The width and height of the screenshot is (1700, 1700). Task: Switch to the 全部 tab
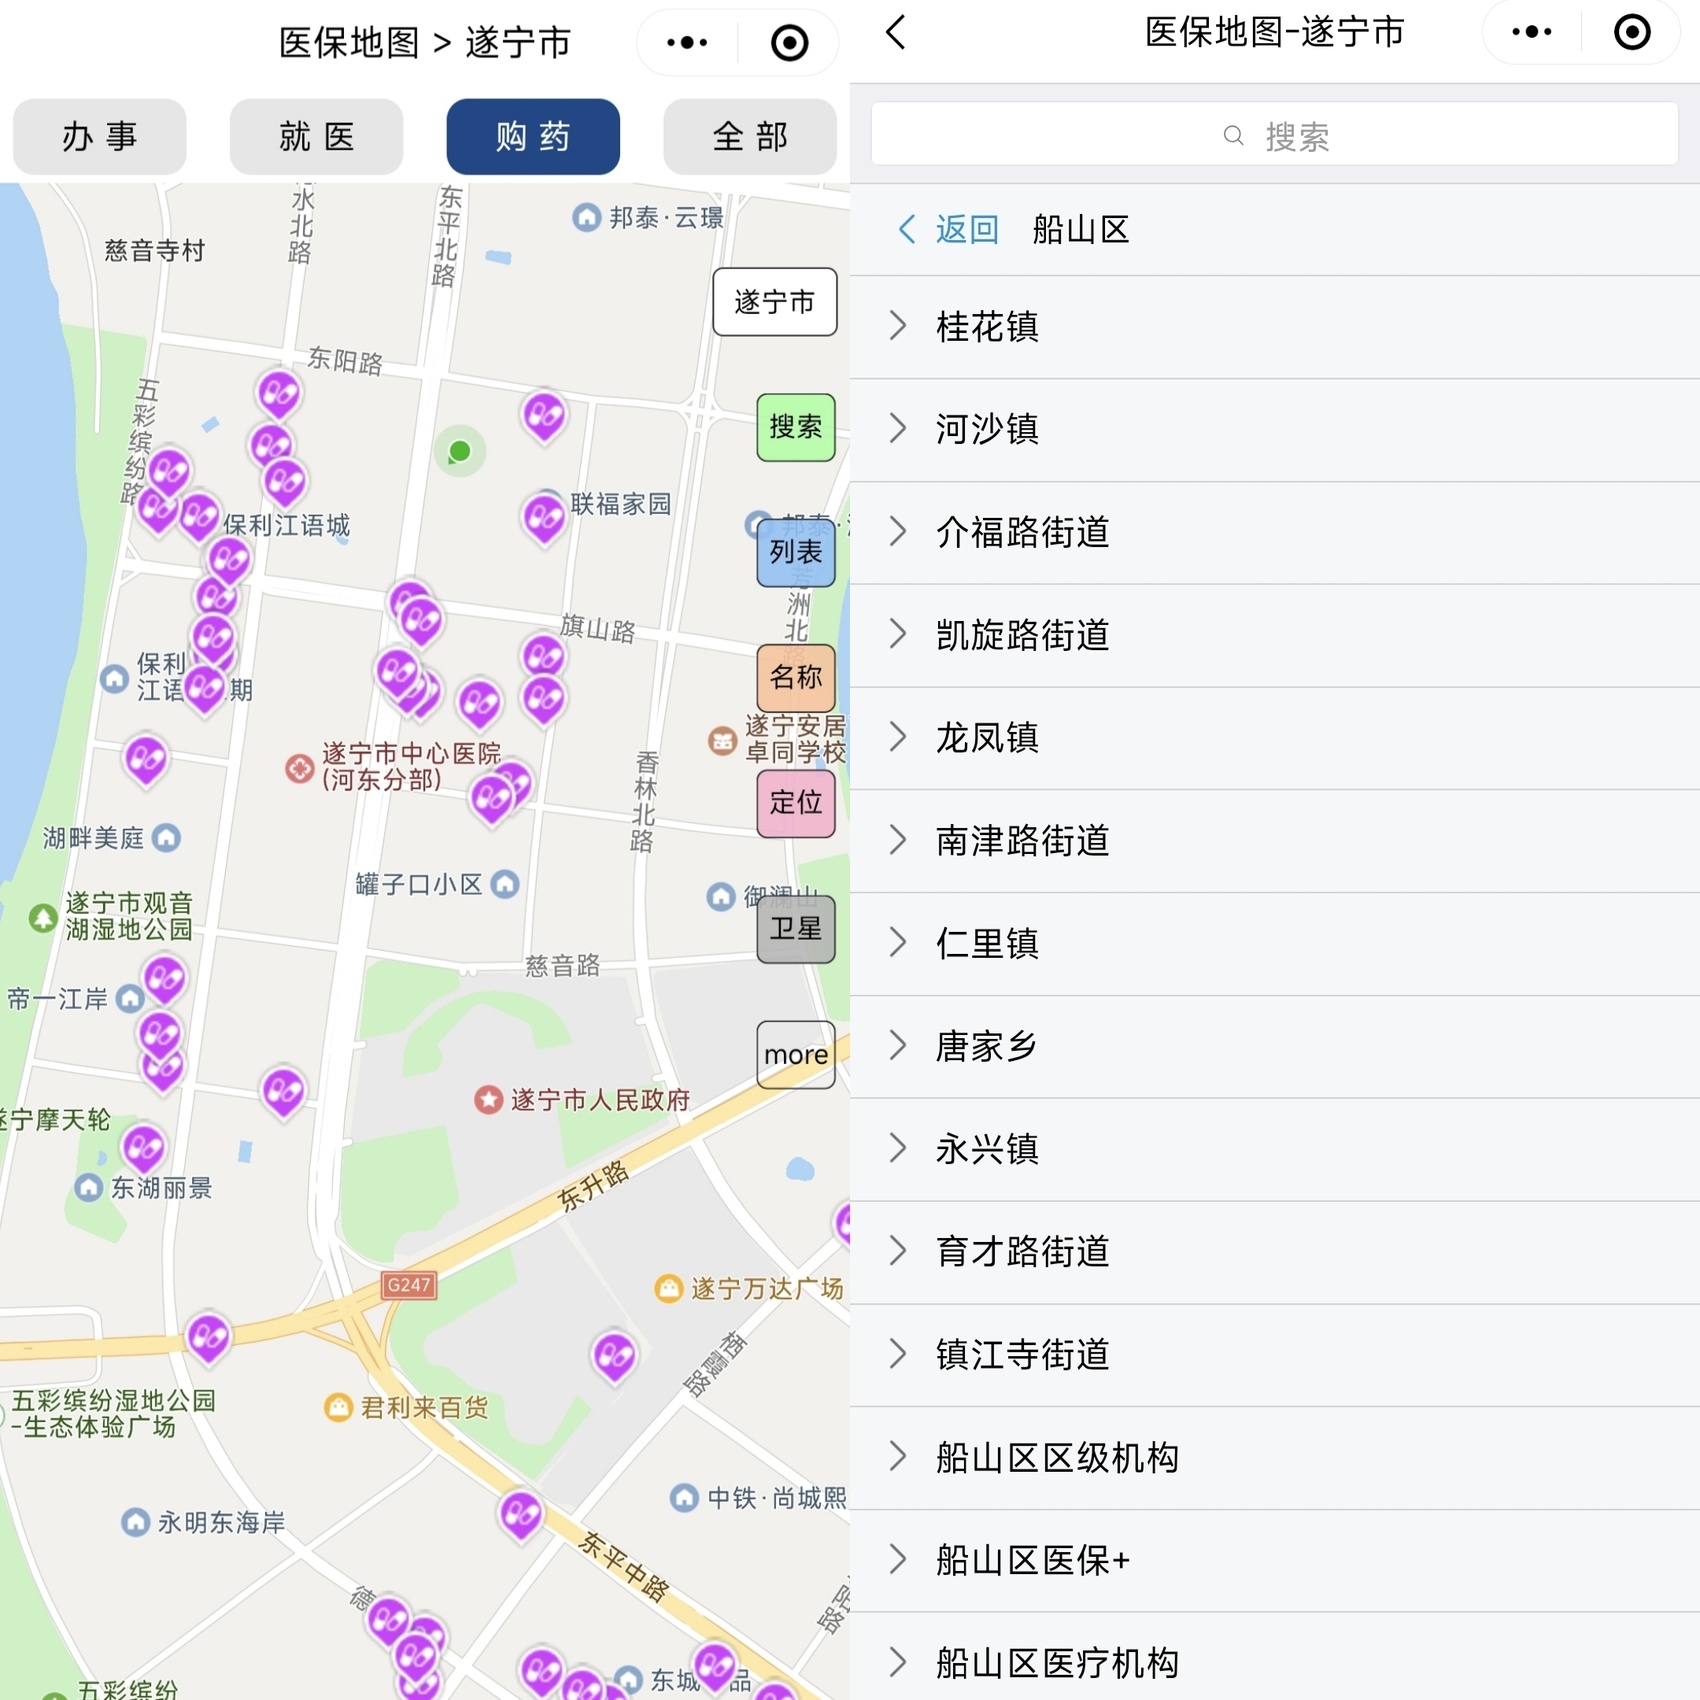(749, 137)
